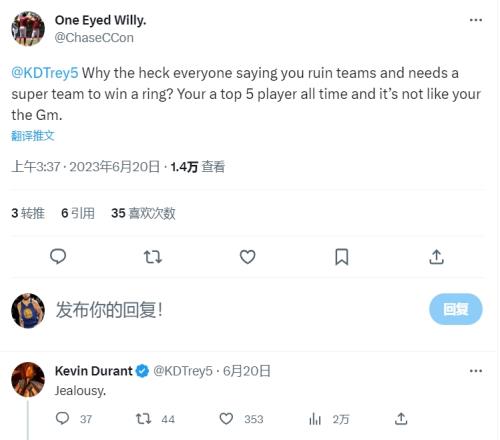Like Kevin Durant's reply, which has 353 likes
Viewport: 500px width, 440px height.
point(226,419)
